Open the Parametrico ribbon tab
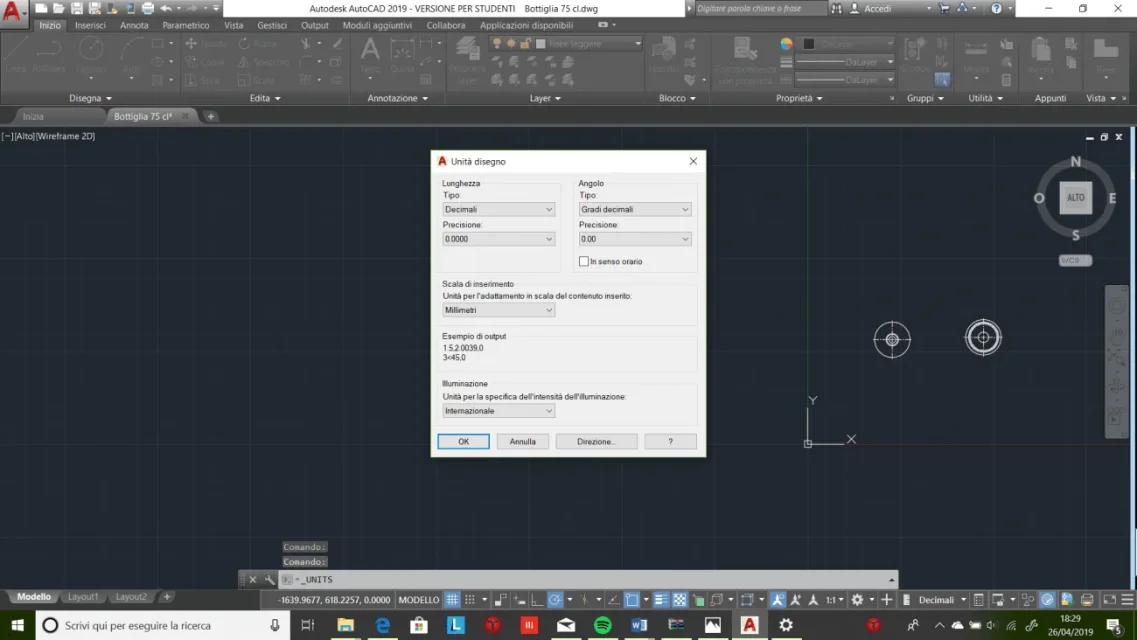1137x640 pixels. 186,25
